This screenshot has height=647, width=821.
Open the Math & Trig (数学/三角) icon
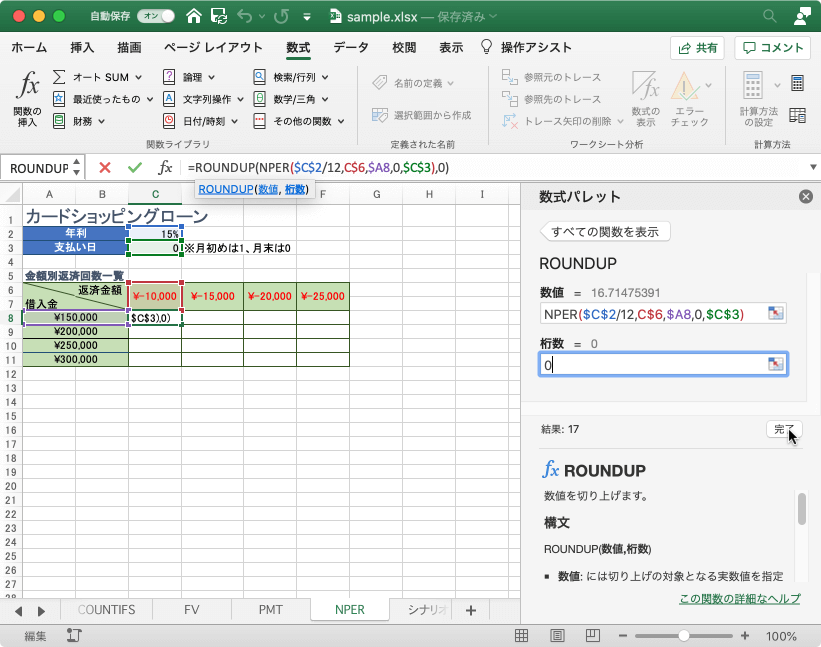point(259,98)
